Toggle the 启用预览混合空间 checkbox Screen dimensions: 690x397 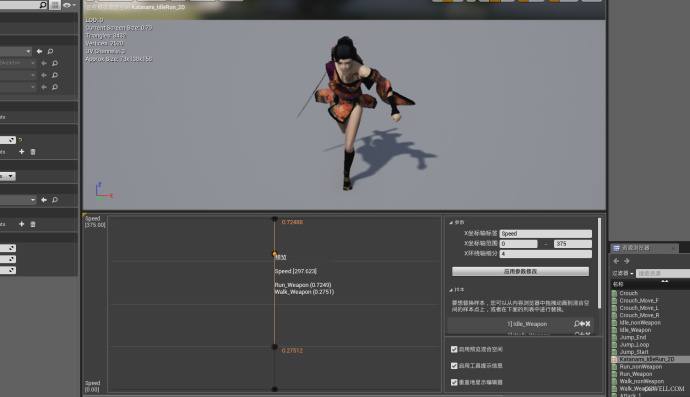pos(454,349)
